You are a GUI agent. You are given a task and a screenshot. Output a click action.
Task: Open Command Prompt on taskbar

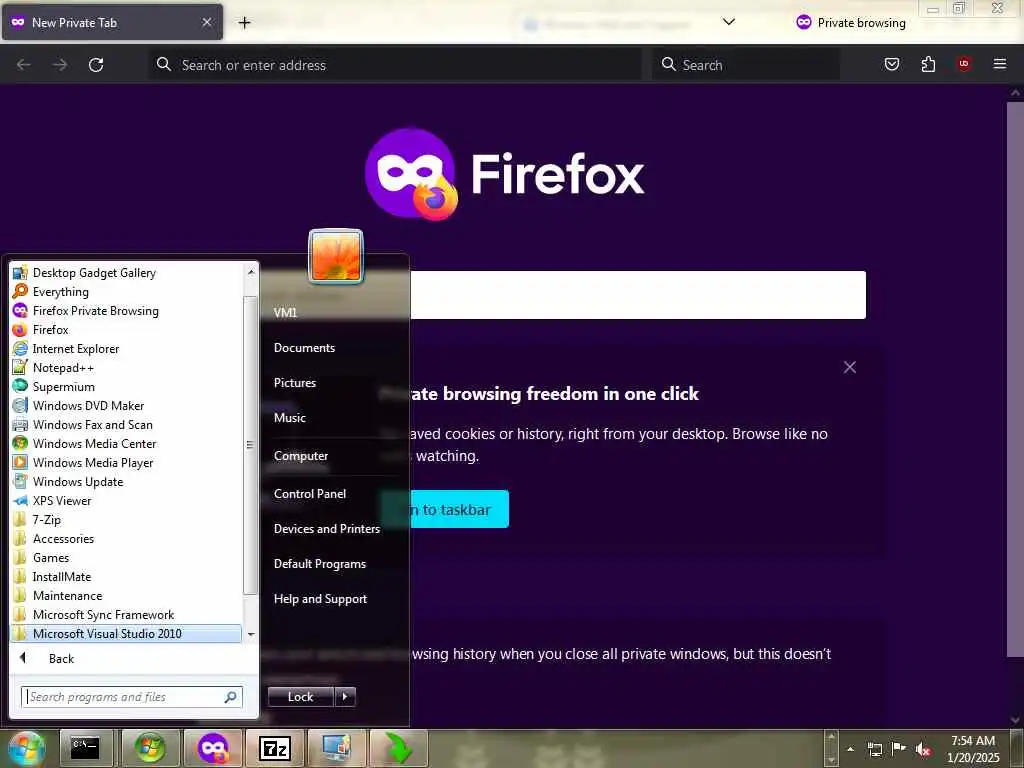86,748
